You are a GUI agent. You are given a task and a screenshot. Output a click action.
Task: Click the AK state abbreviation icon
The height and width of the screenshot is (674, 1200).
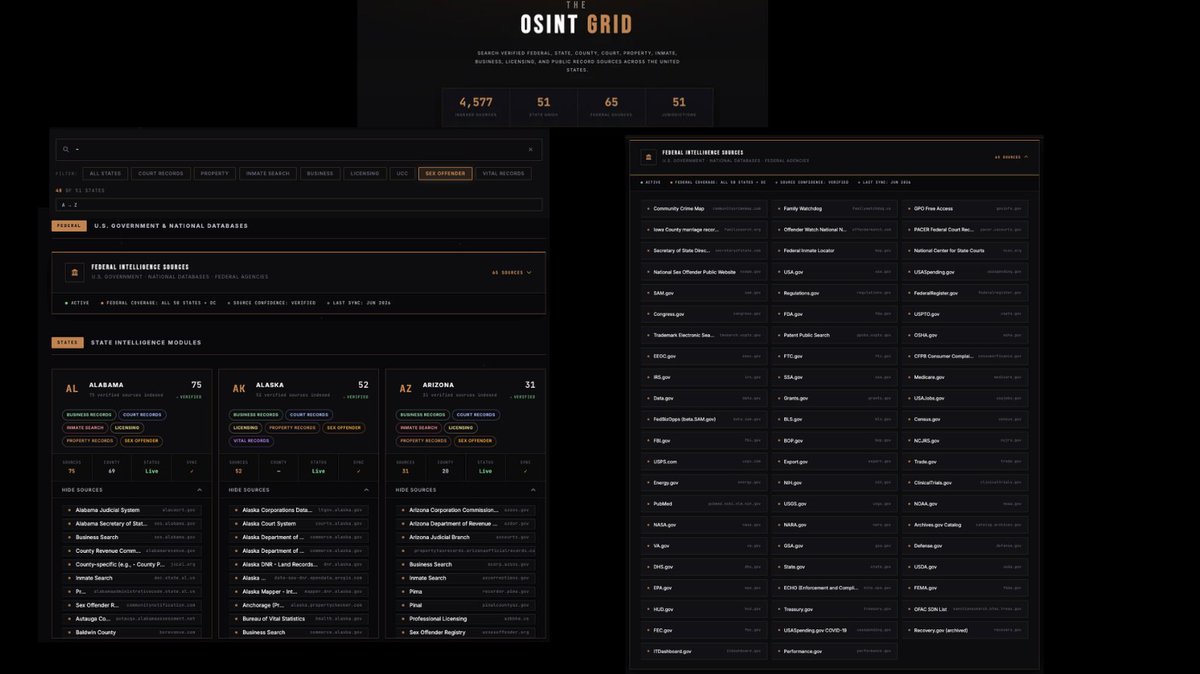[x=239, y=388]
